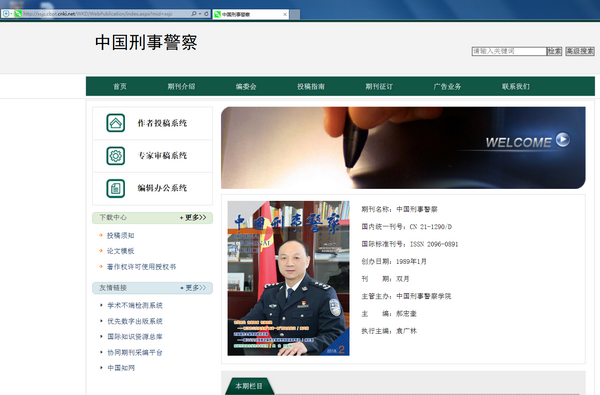Open the 投稿须知 download link

120,235
